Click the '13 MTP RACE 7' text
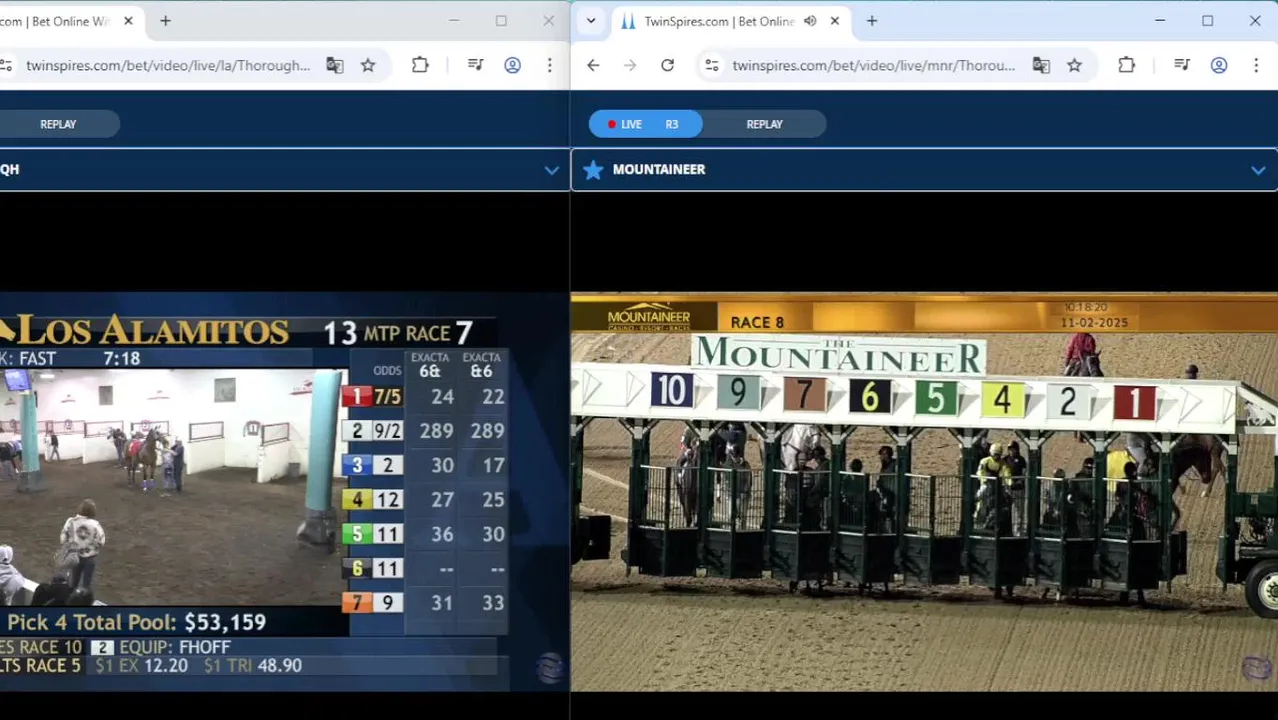Viewport: 1278px width, 720px height. click(x=398, y=332)
